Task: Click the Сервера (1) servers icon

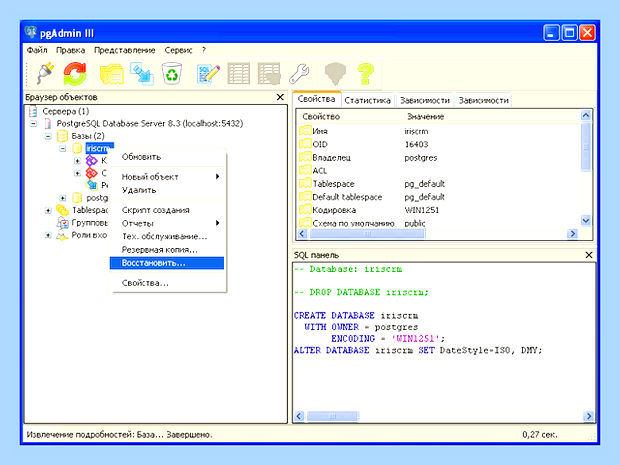Action: coord(33,111)
